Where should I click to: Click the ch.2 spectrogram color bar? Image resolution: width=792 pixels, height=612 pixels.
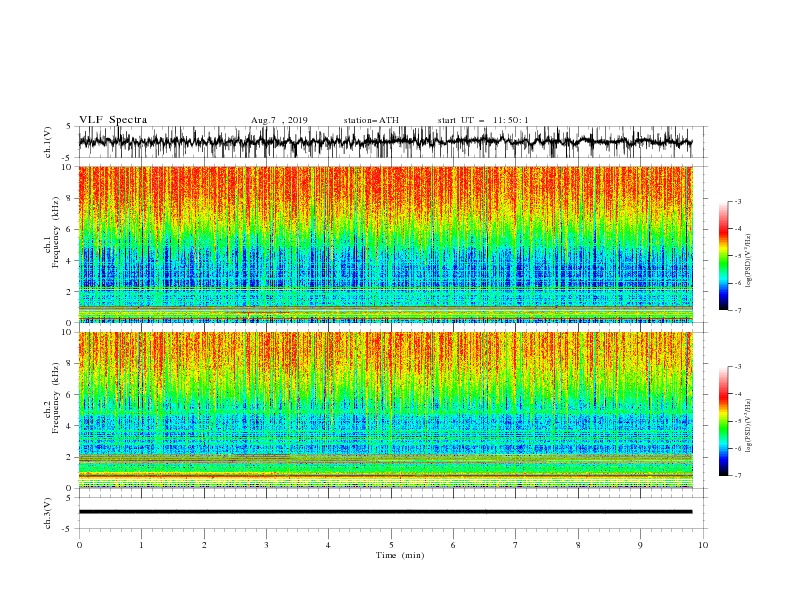[723, 421]
